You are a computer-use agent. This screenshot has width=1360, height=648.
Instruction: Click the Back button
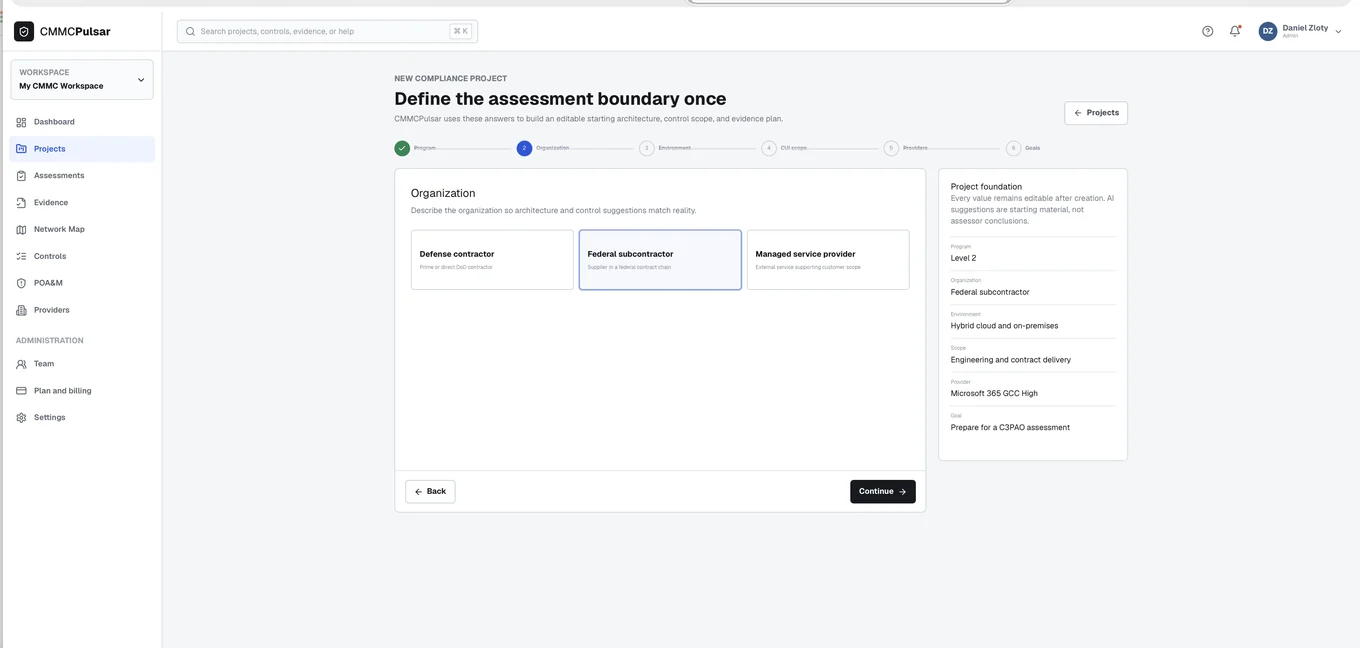[430, 492]
